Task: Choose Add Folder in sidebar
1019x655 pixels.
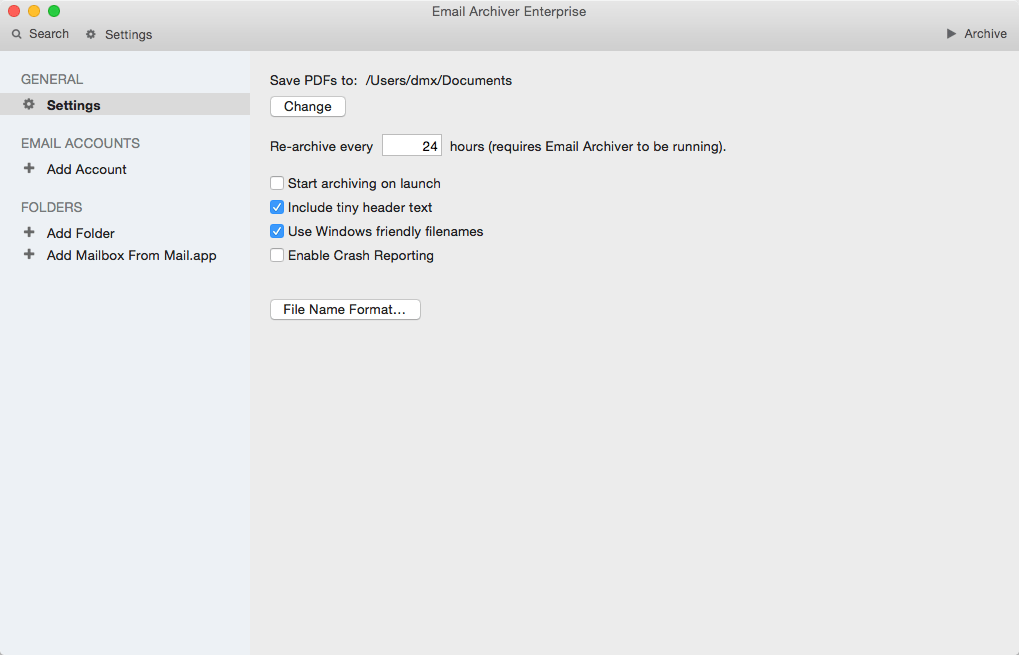Action: 81,233
